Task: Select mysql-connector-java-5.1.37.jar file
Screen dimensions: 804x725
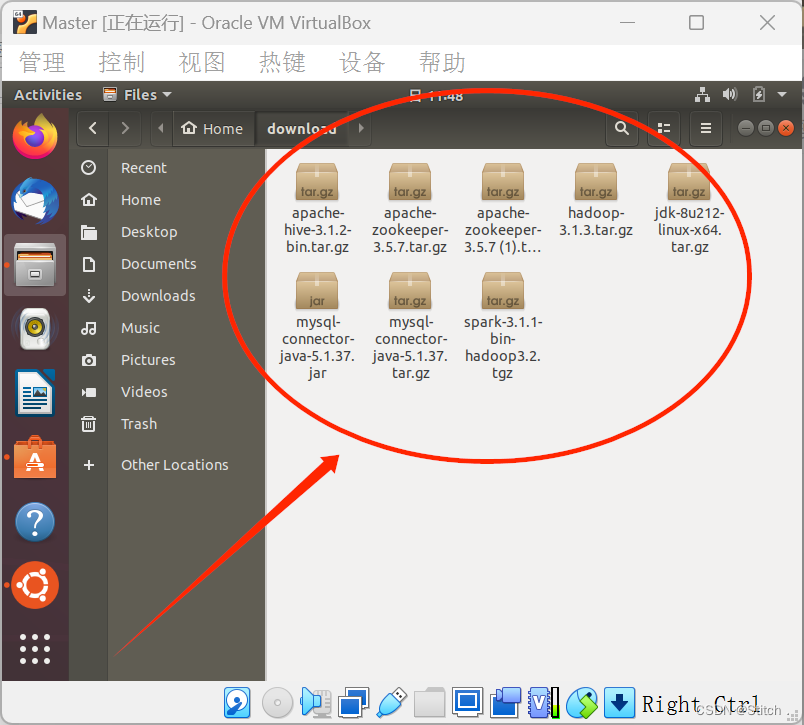Action: (x=317, y=326)
